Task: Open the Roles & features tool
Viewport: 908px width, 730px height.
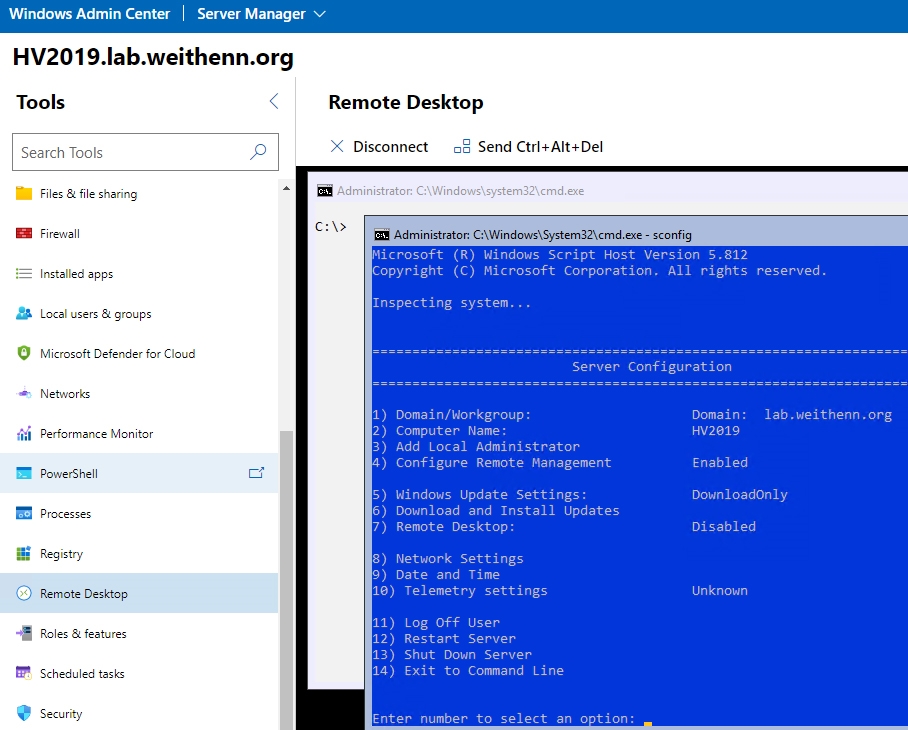Action: click(x=139, y=633)
